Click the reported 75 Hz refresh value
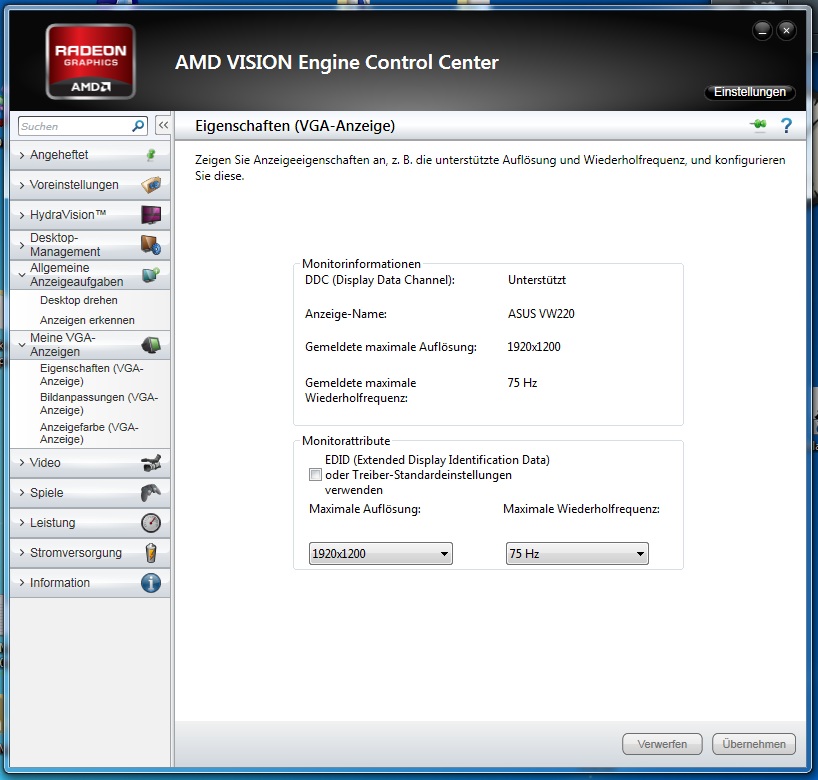 [522, 383]
